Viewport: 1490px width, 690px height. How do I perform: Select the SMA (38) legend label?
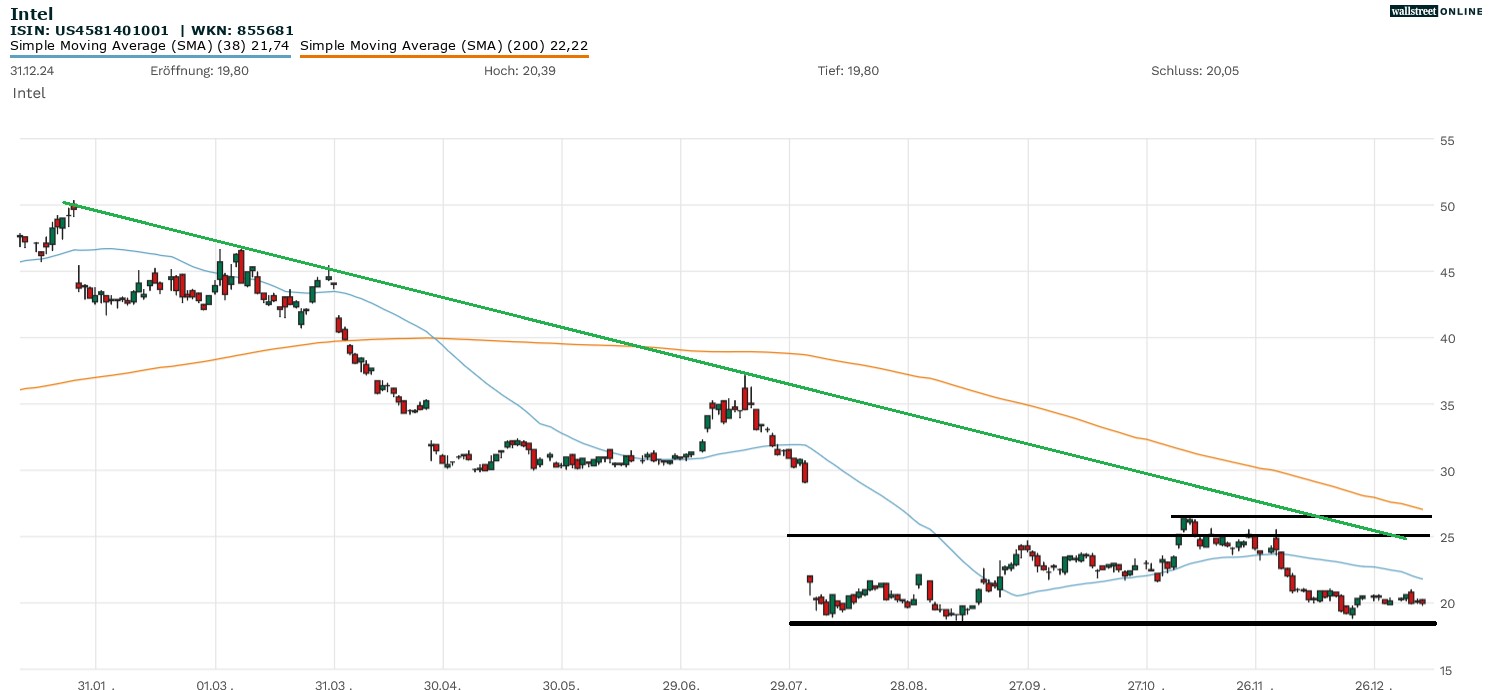point(150,45)
